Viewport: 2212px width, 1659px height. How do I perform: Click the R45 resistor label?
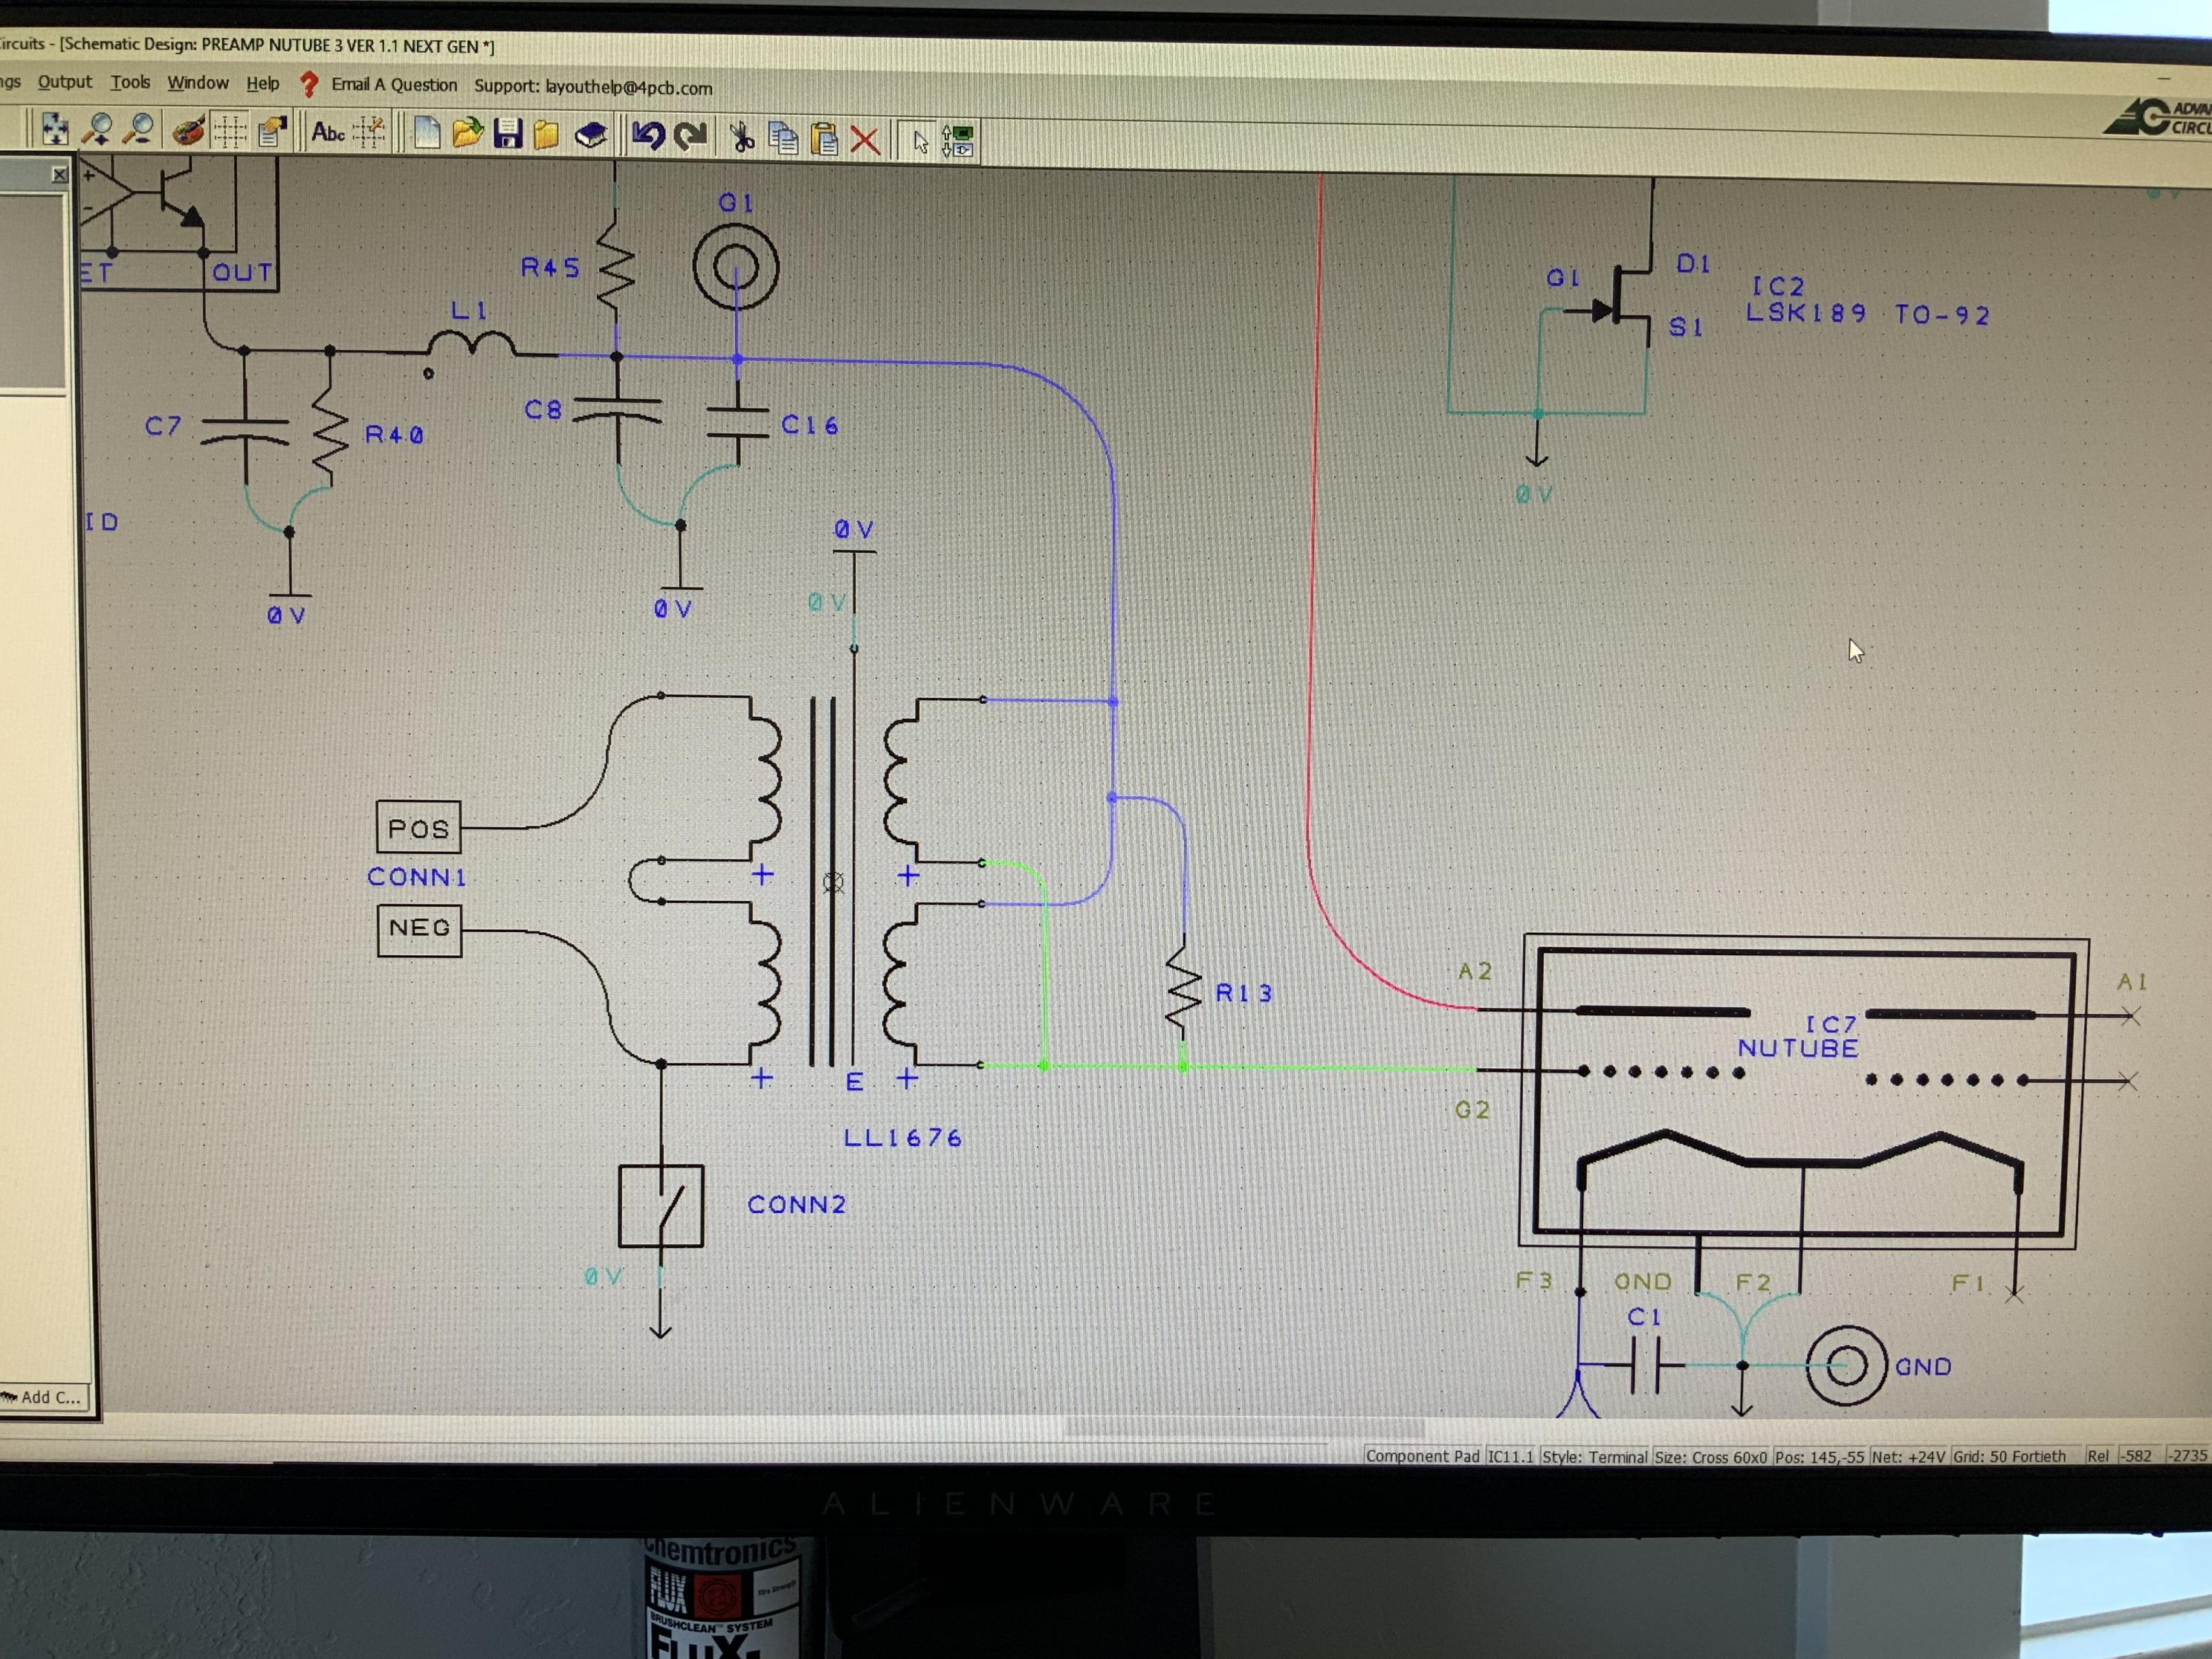(550, 267)
